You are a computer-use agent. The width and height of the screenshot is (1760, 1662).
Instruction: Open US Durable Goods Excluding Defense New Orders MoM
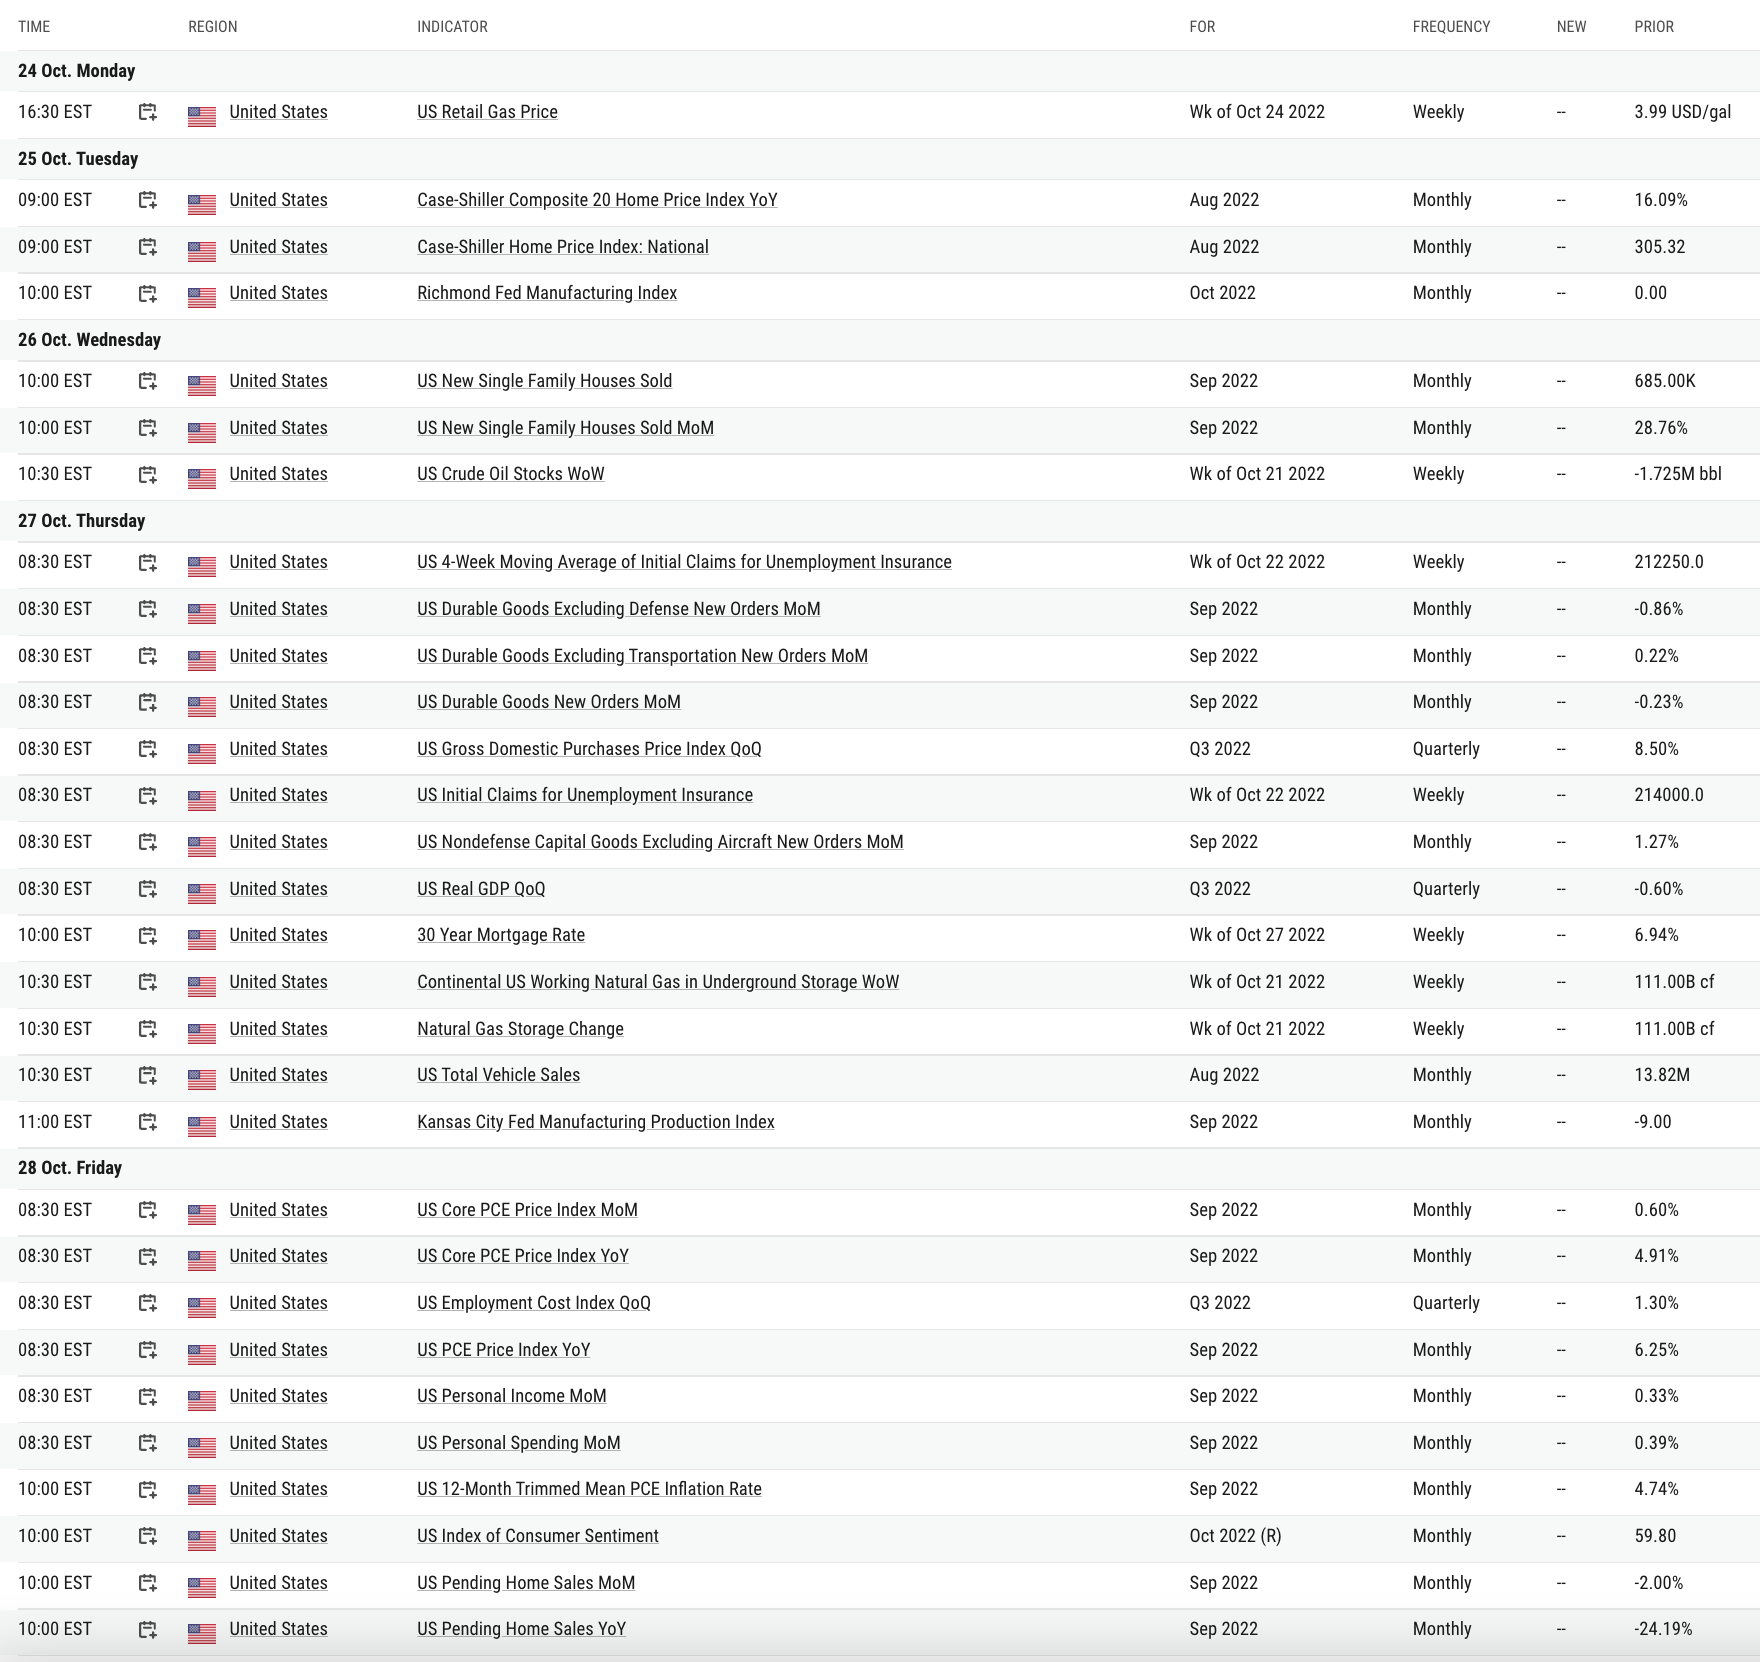pyautogui.click(x=619, y=609)
